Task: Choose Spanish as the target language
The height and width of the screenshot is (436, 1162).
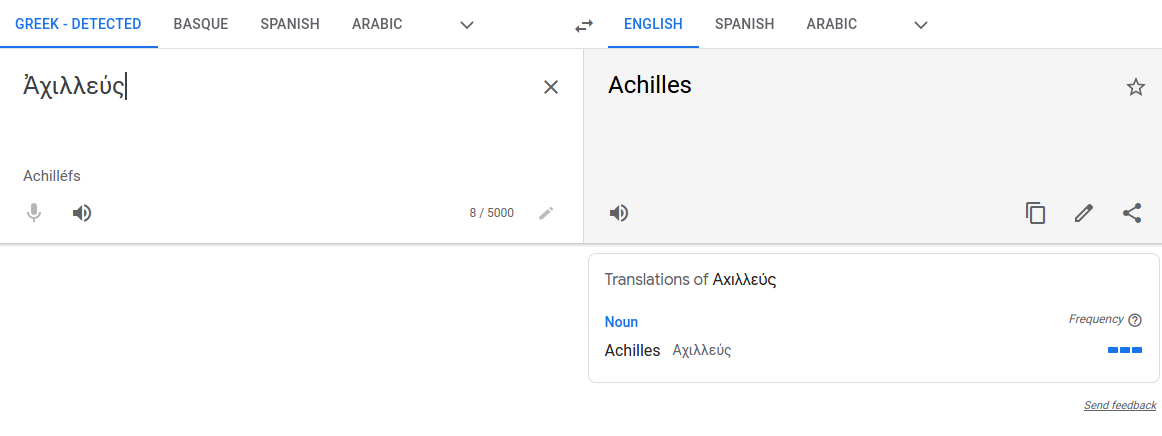Action: 745,24
